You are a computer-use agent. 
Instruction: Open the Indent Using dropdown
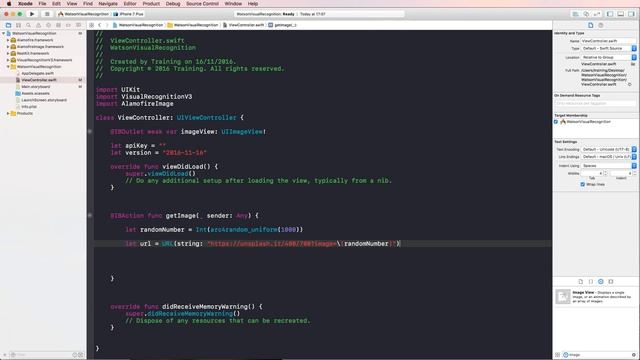point(608,166)
